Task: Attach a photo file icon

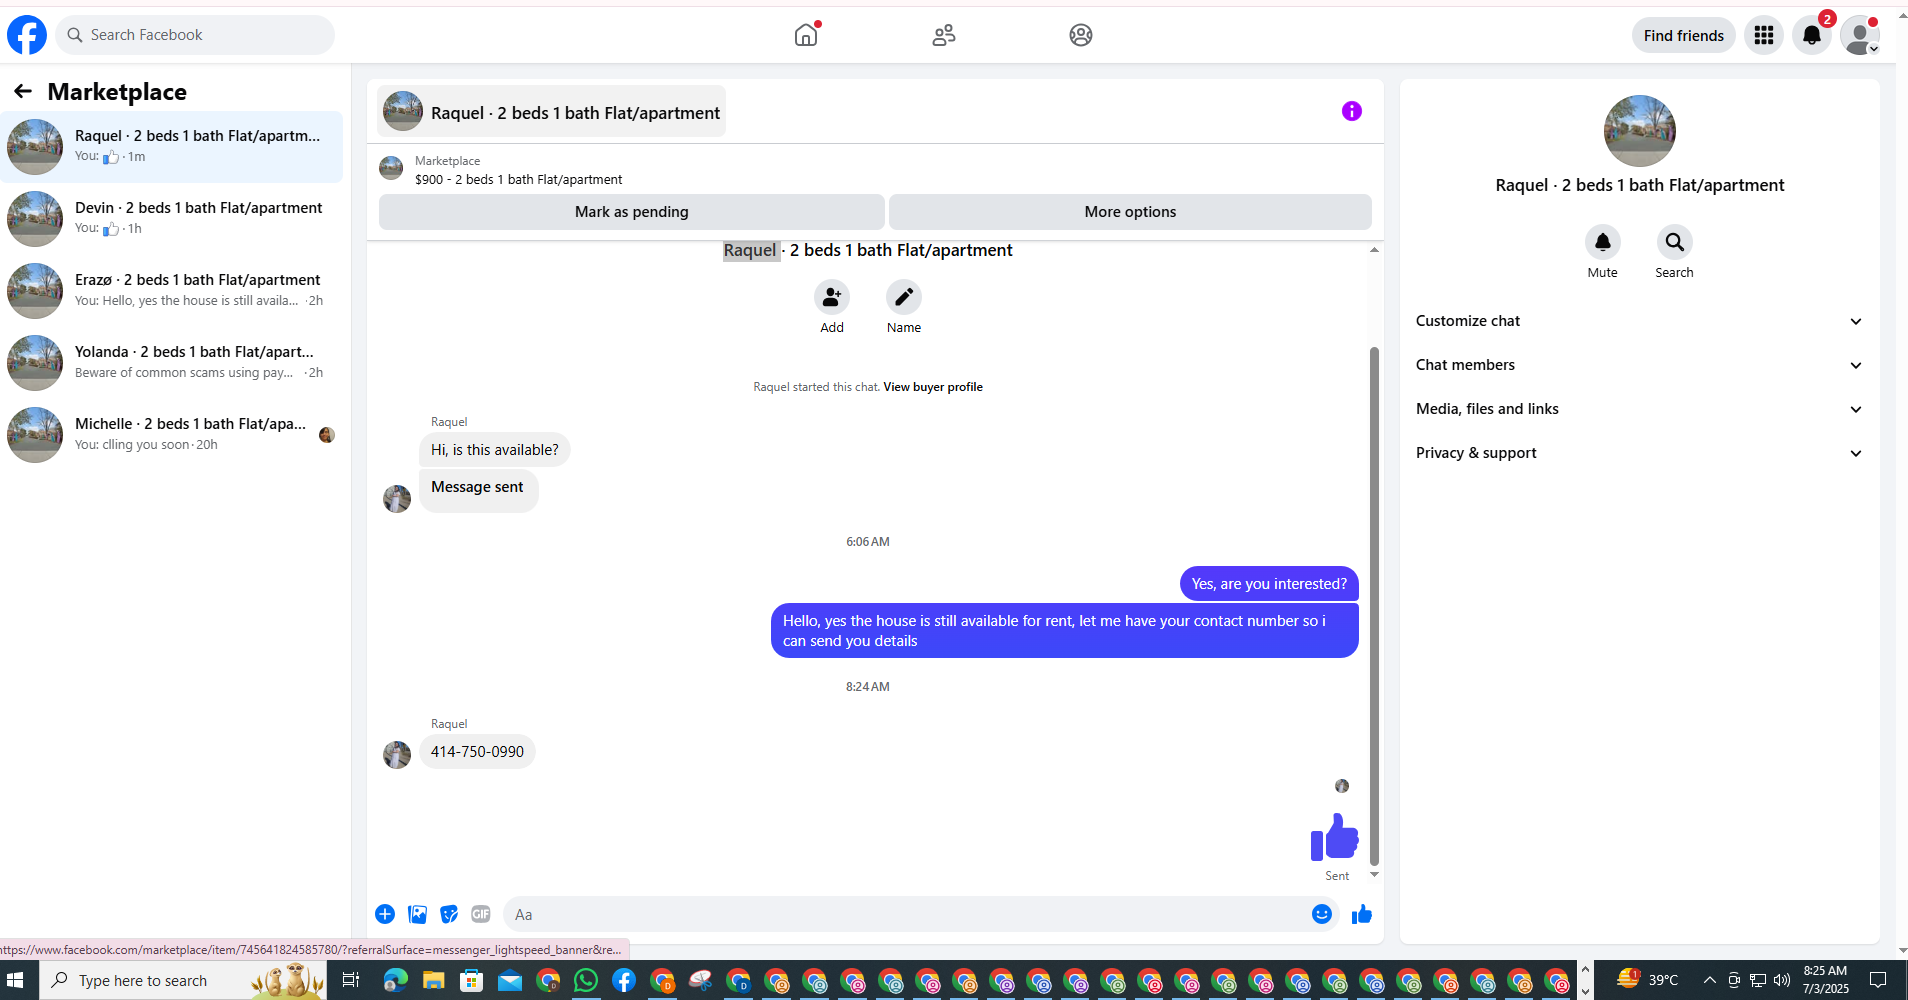Action: click(x=417, y=914)
